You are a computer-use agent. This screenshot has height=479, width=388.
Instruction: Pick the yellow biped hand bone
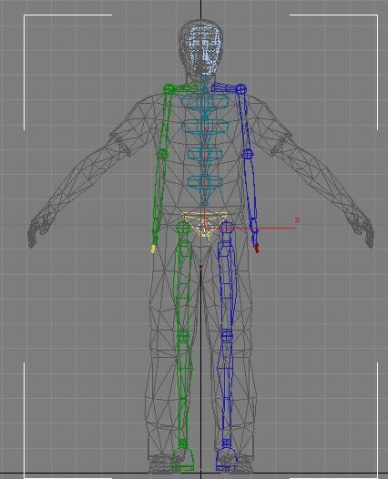(x=153, y=249)
